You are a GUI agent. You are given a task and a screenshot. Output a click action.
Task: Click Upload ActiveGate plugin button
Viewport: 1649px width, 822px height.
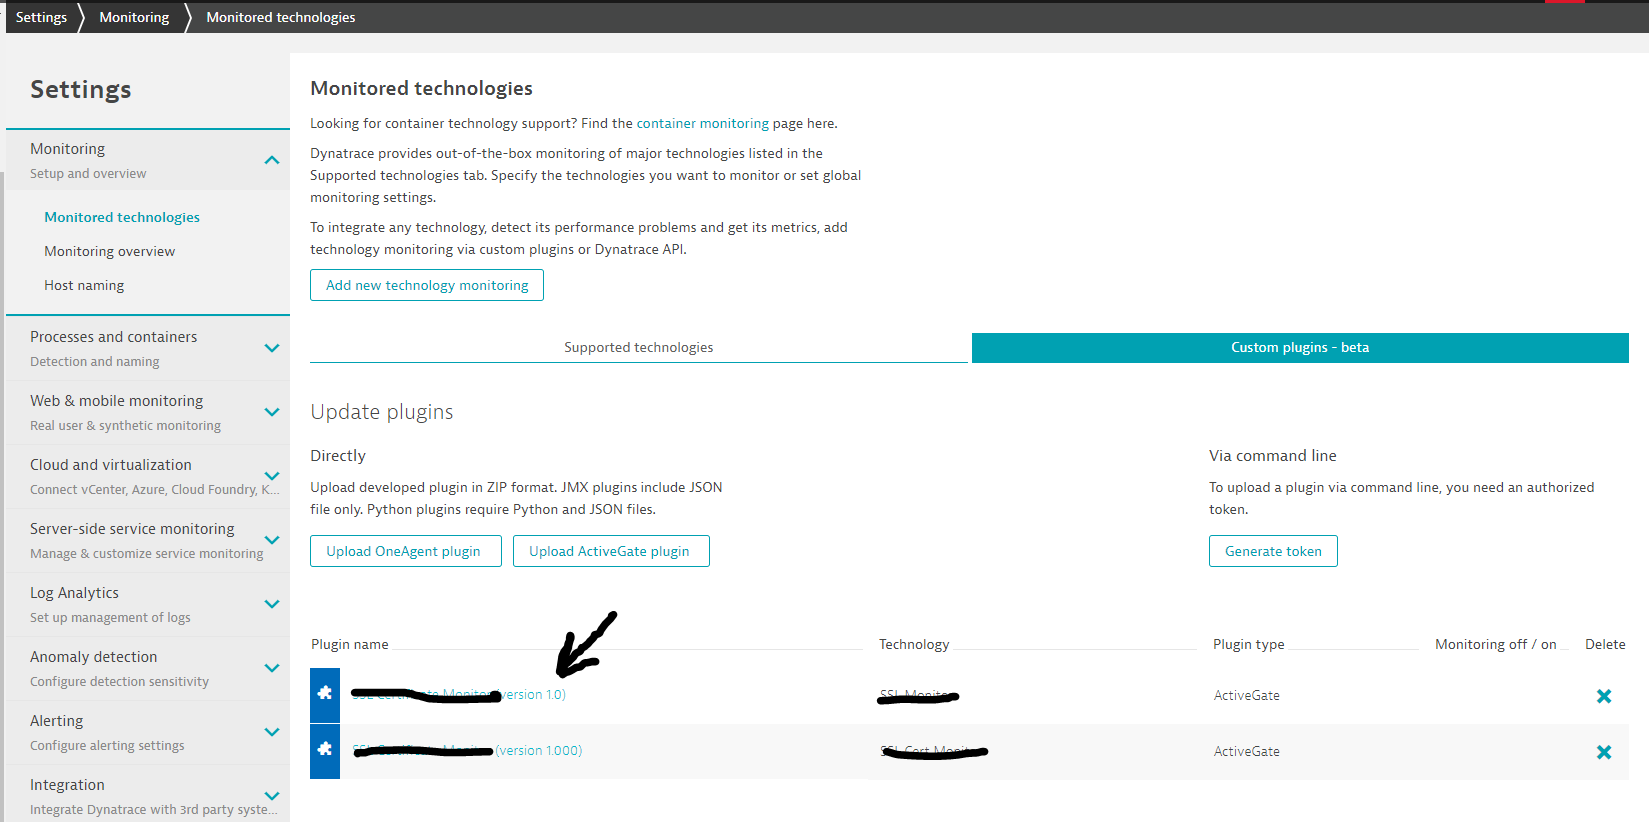pos(610,551)
